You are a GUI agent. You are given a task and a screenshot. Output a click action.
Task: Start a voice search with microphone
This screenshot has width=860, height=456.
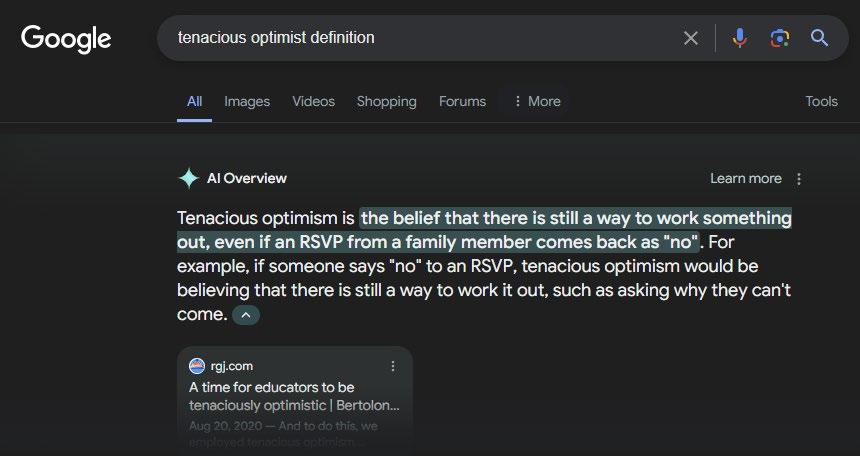740,38
